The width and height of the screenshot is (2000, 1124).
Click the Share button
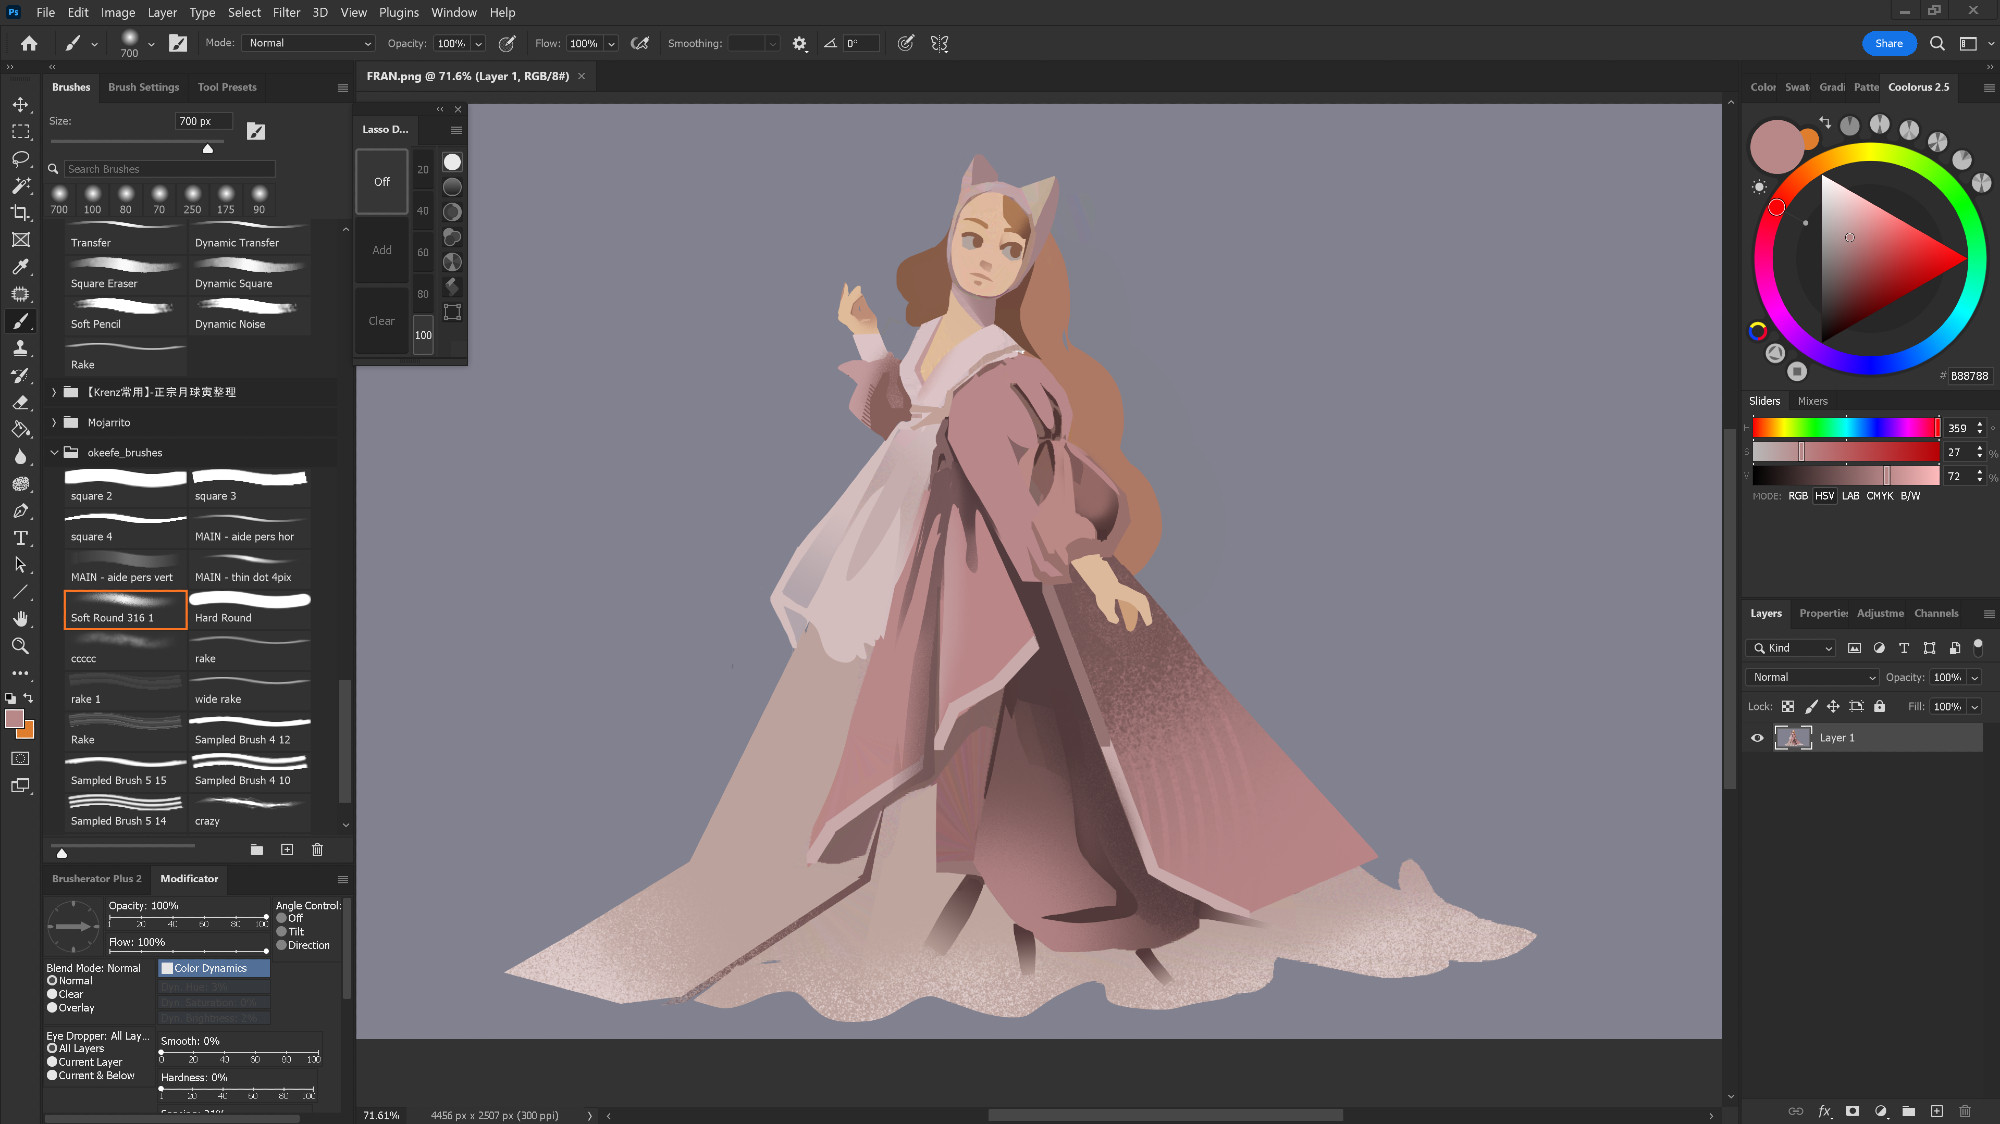1889,43
